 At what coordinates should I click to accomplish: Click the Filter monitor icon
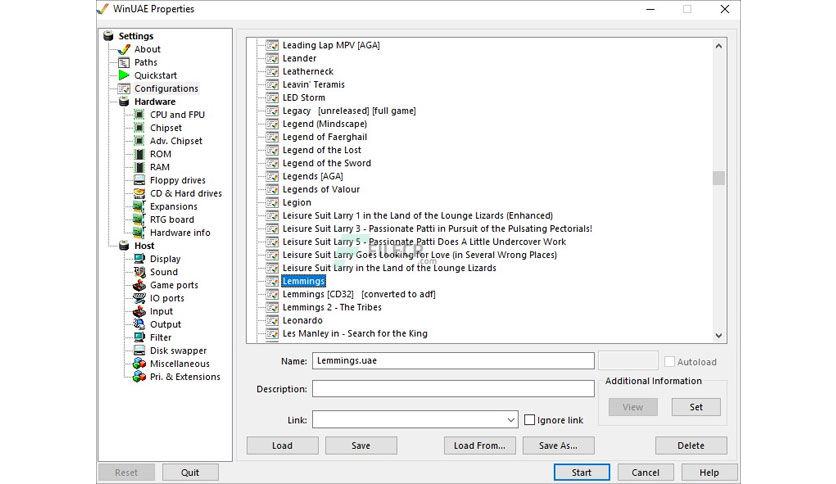point(139,337)
